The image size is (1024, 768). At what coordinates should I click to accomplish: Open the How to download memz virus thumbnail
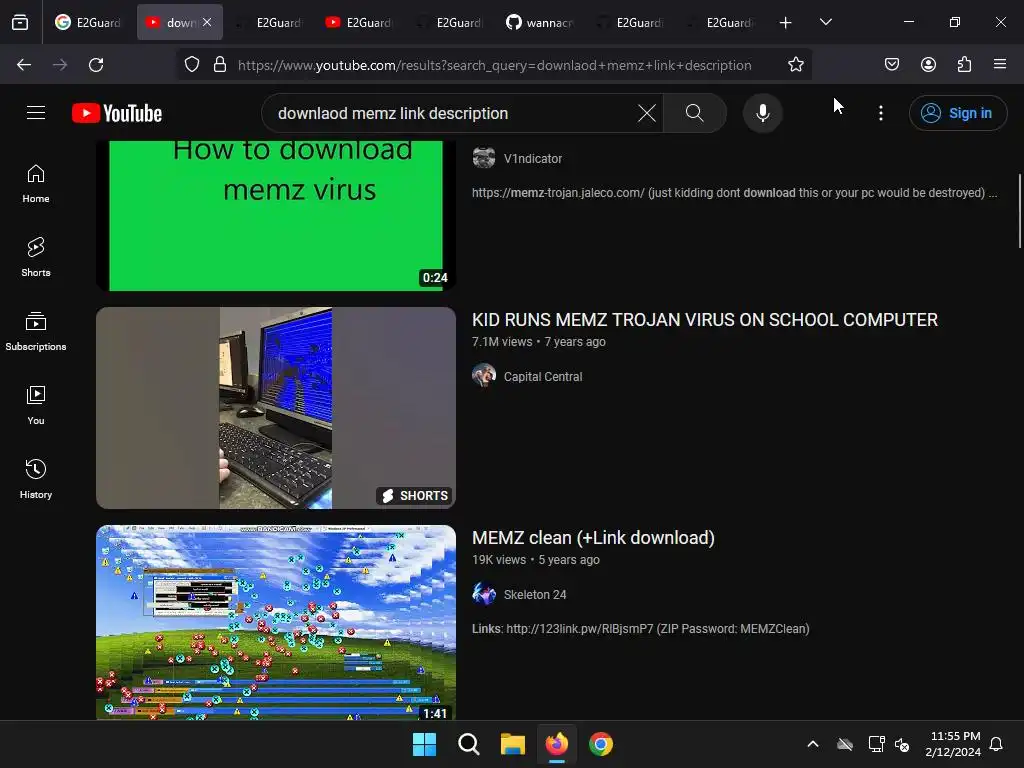point(276,216)
